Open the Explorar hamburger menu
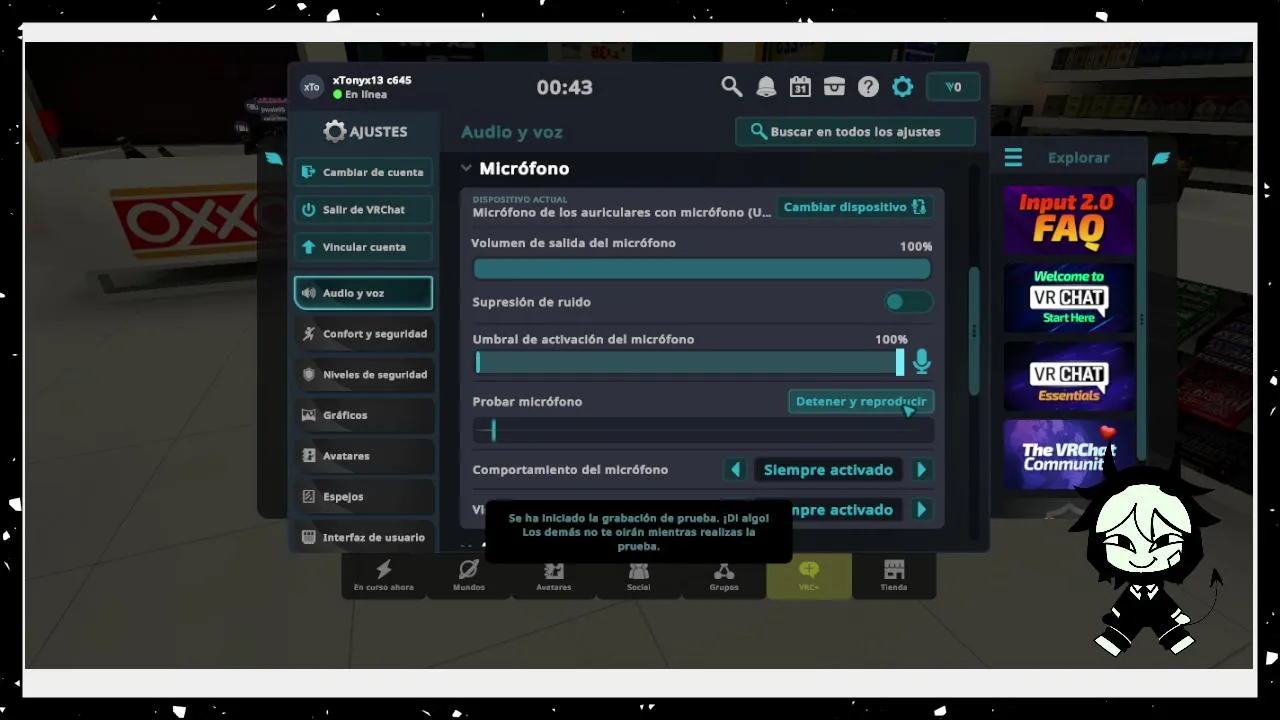This screenshot has height=720, width=1280. [1013, 158]
